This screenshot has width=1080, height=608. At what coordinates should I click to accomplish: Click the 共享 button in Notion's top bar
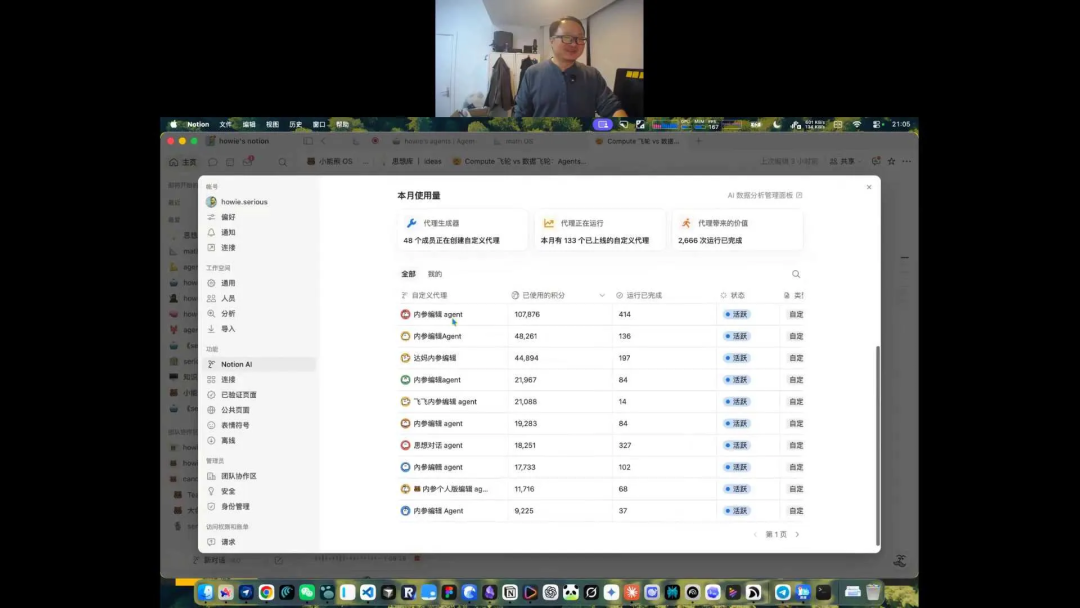(845, 161)
